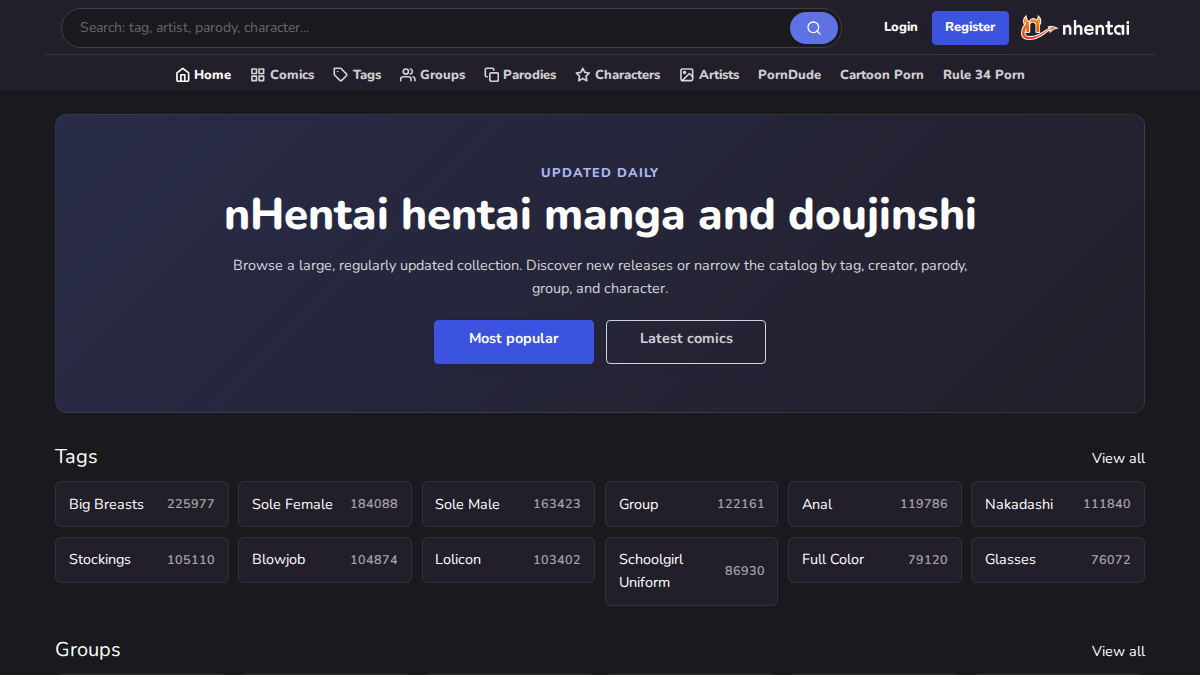The image size is (1200, 675).
Task: Open the PornDude nav link
Action: click(x=789, y=75)
